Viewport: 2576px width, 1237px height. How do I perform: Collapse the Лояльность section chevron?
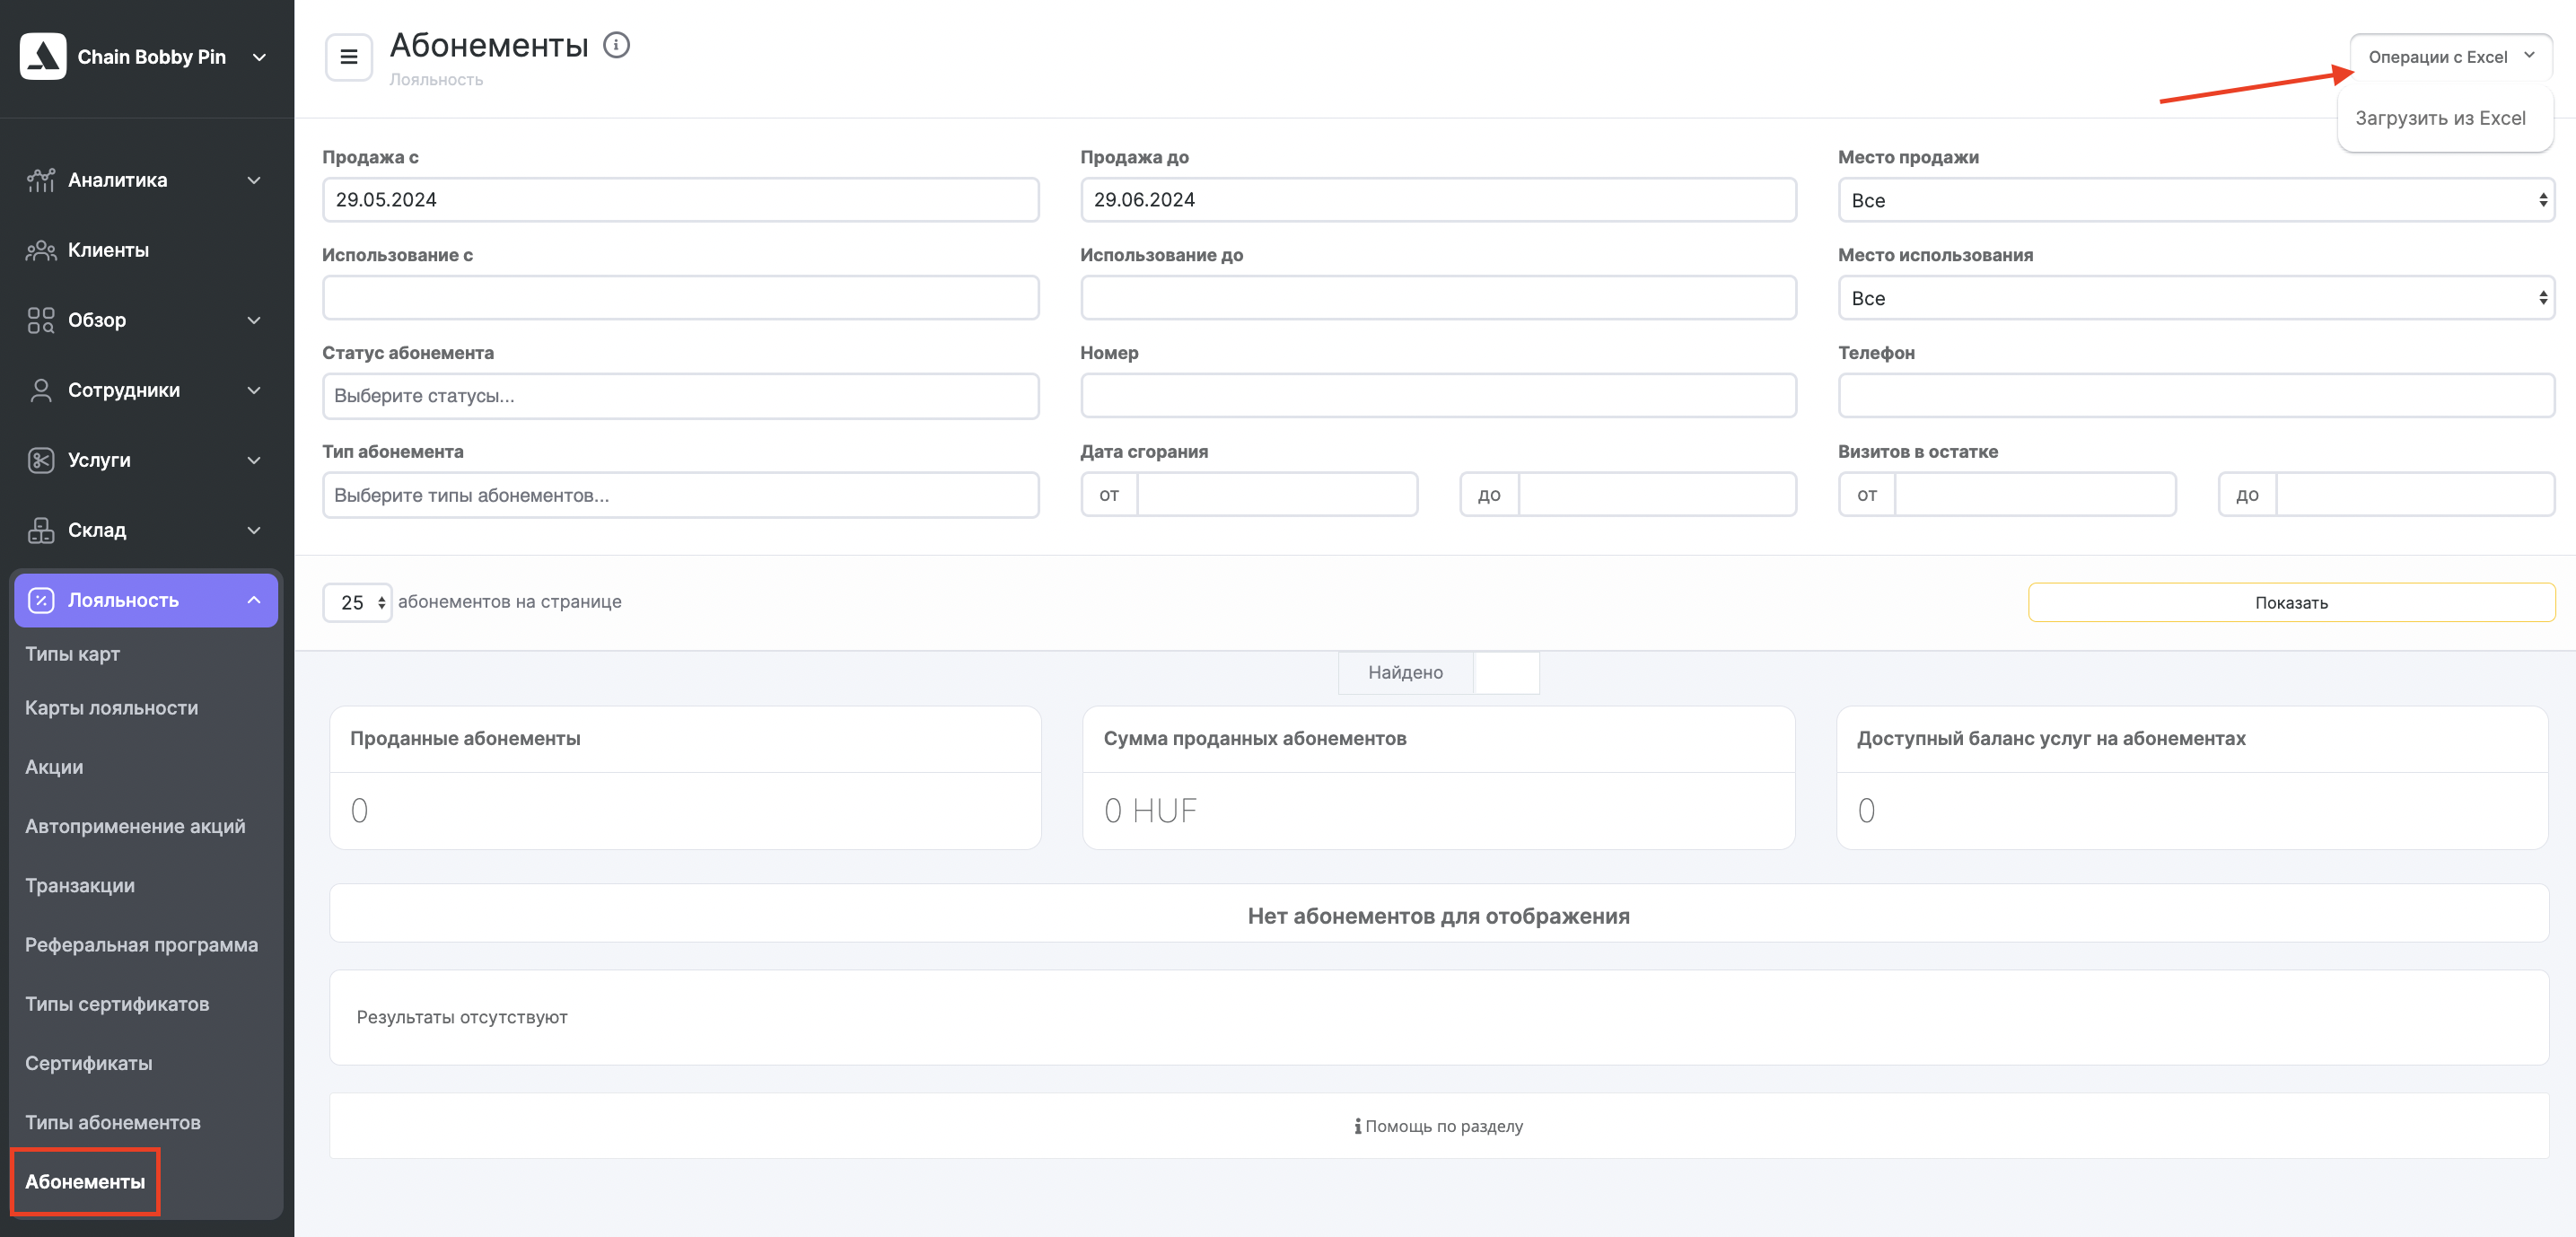pos(254,600)
